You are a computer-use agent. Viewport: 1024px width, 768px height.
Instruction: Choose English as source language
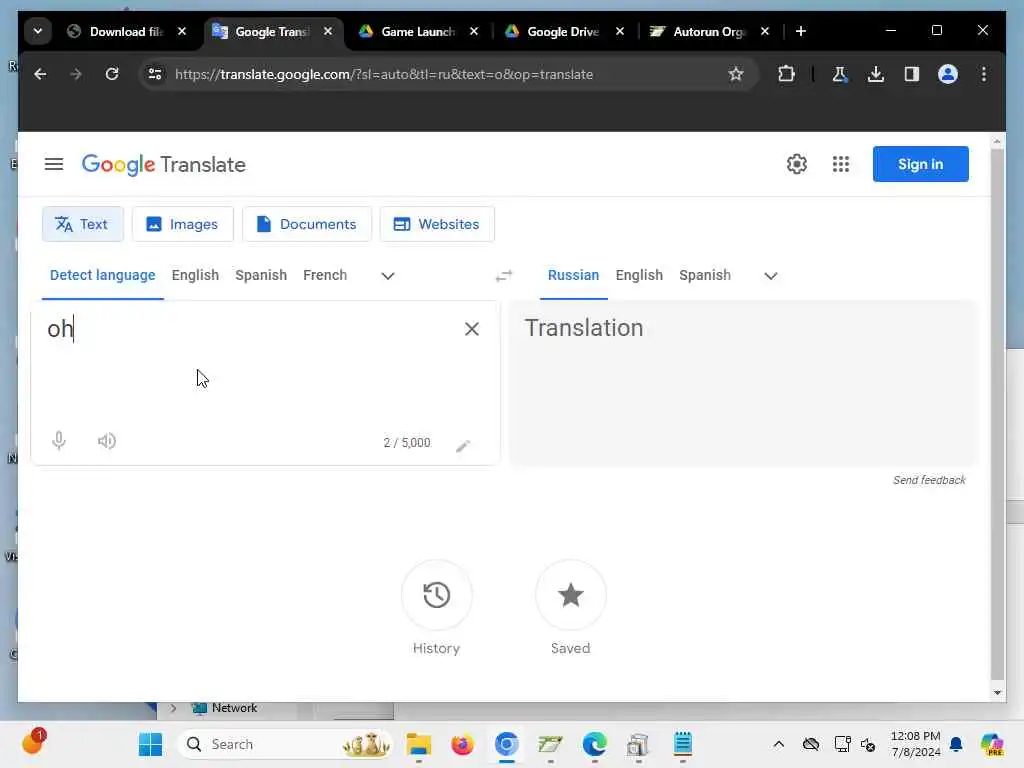click(x=195, y=275)
